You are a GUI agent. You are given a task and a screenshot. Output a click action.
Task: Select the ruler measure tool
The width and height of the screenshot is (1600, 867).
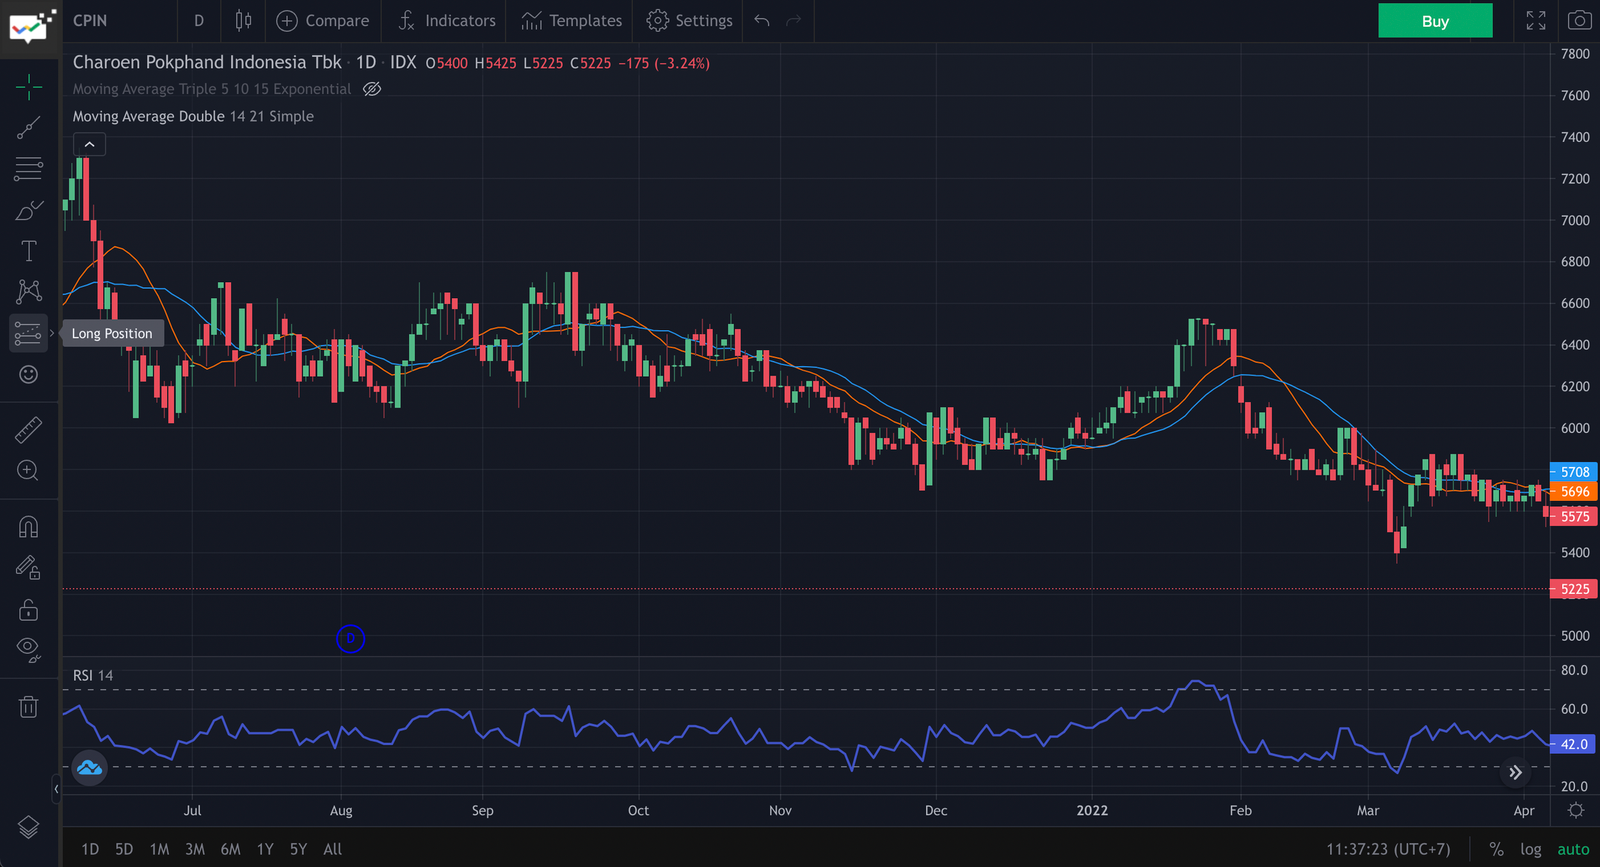29,429
